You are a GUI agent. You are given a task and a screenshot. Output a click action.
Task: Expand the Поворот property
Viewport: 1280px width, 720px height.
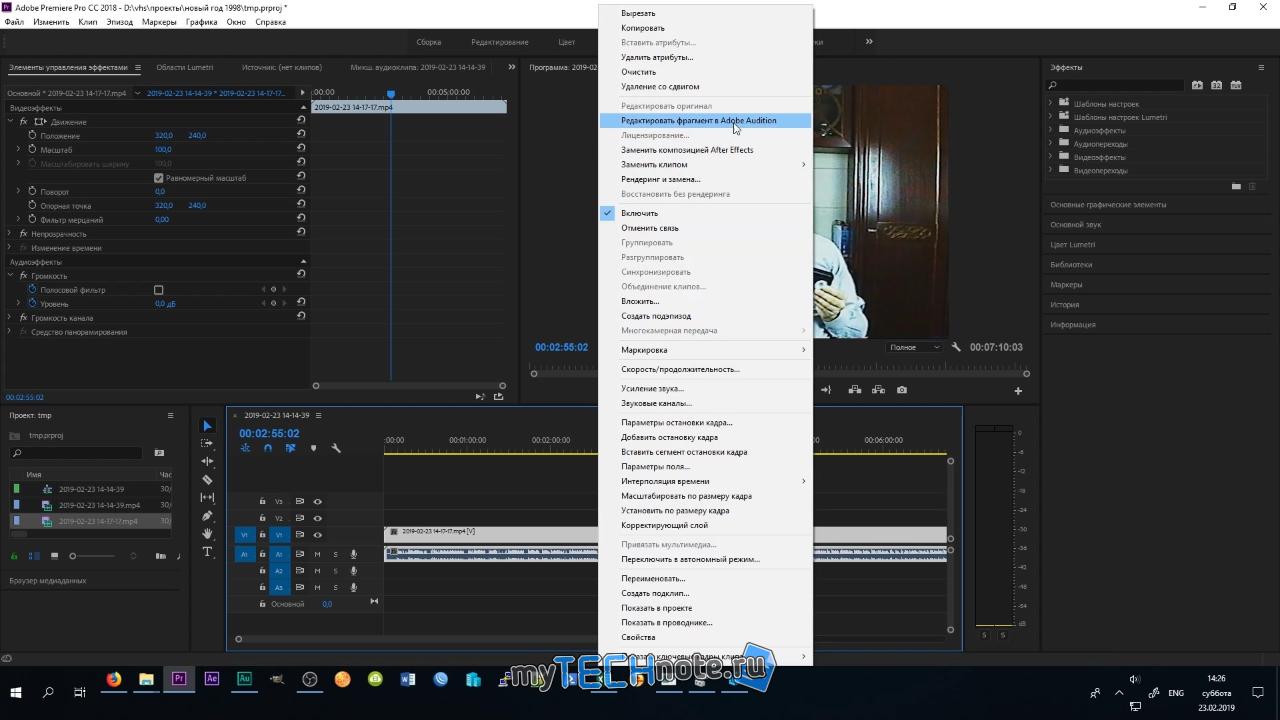pyautogui.click(x=18, y=191)
